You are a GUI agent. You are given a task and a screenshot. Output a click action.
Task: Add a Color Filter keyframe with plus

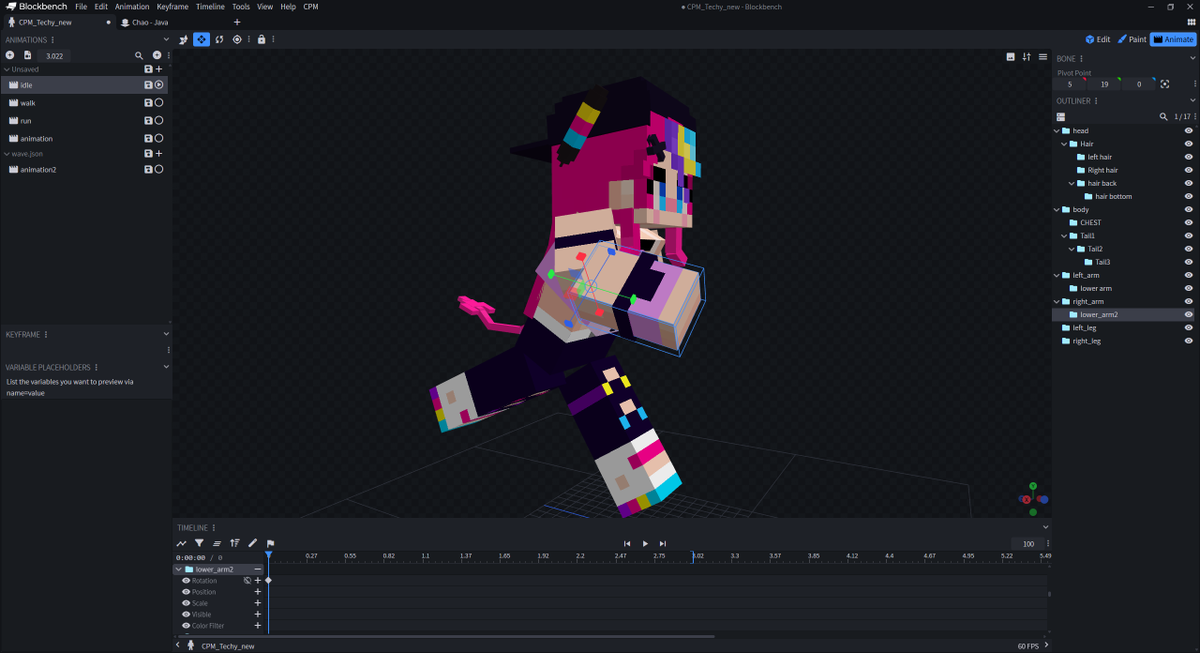[x=257, y=626]
